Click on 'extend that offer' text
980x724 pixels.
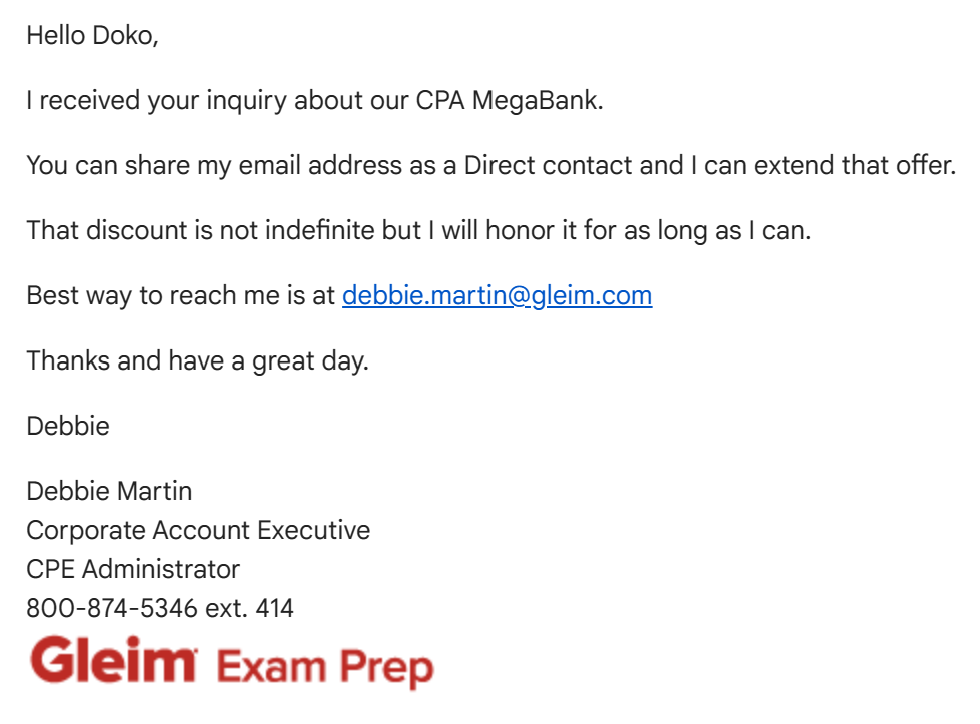coord(854,165)
